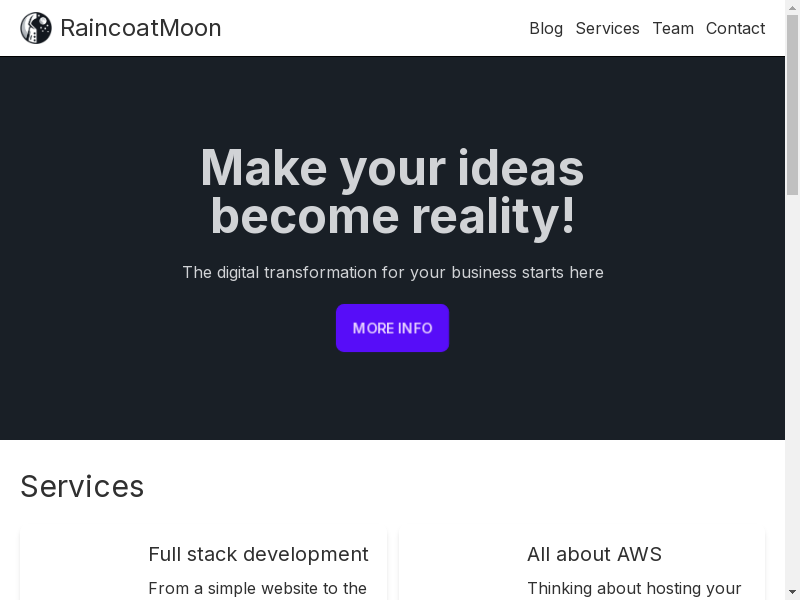Open the Team navigation link

coord(672,28)
